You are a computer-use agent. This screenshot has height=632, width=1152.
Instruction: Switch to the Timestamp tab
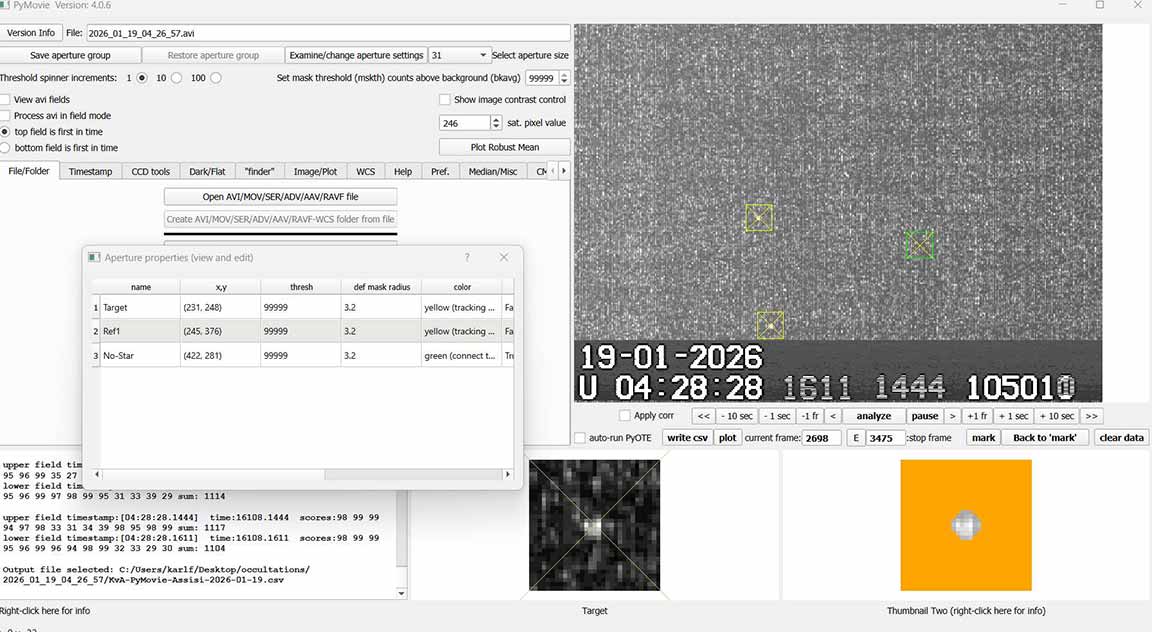[90, 172]
